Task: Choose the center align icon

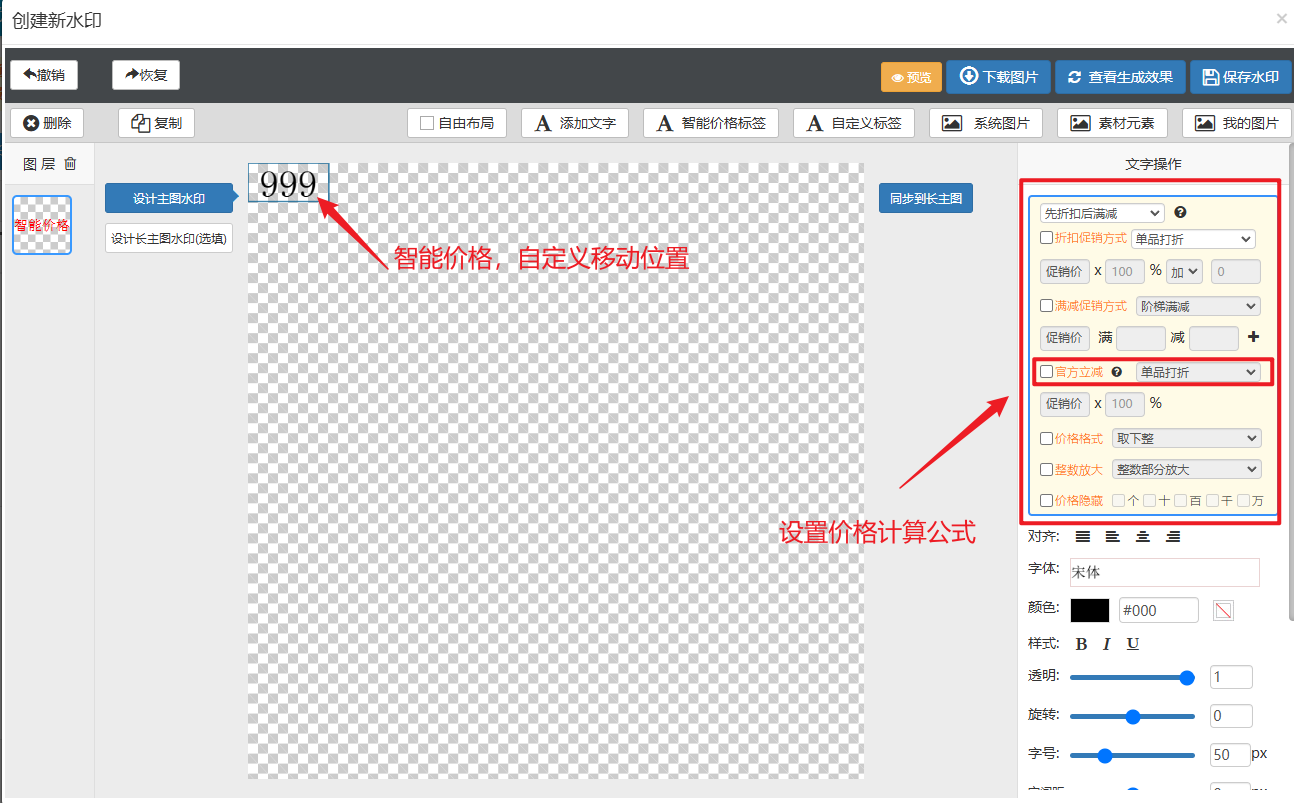Action: 1143,537
